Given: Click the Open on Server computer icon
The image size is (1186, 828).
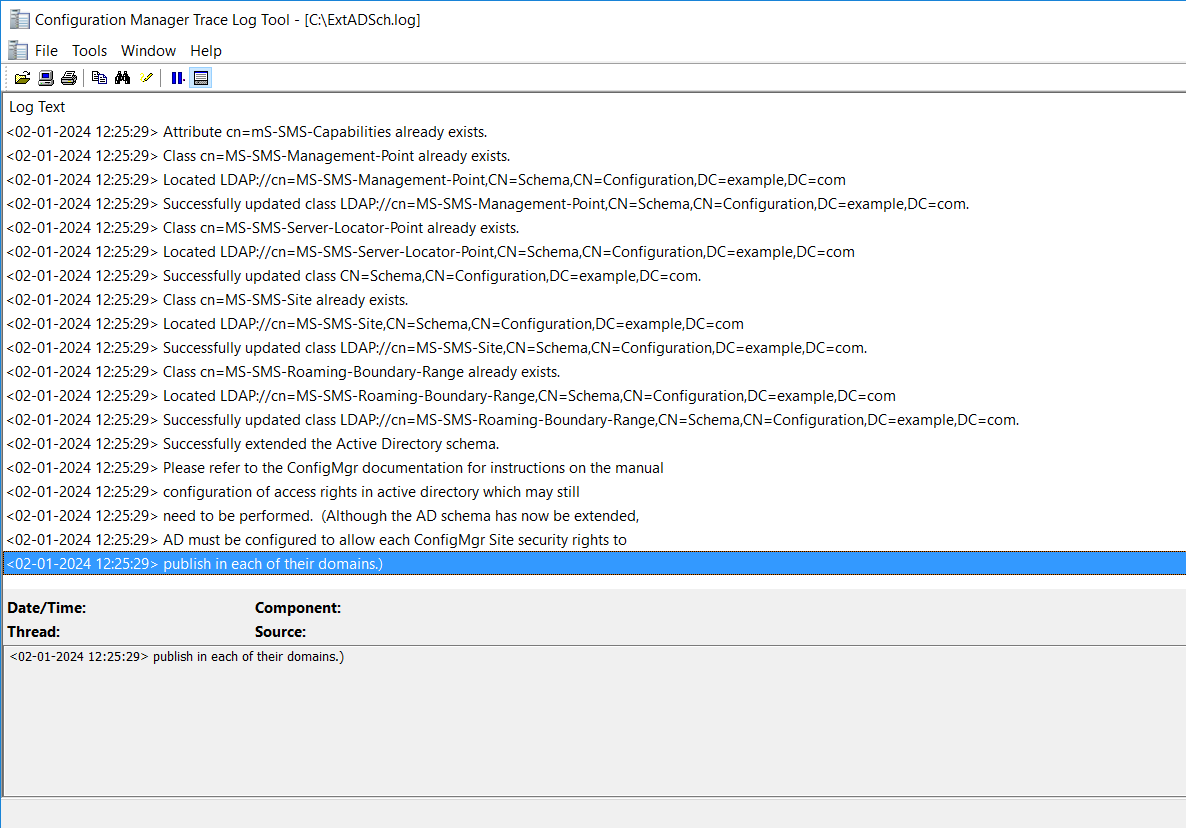Looking at the screenshot, I should pos(46,78).
